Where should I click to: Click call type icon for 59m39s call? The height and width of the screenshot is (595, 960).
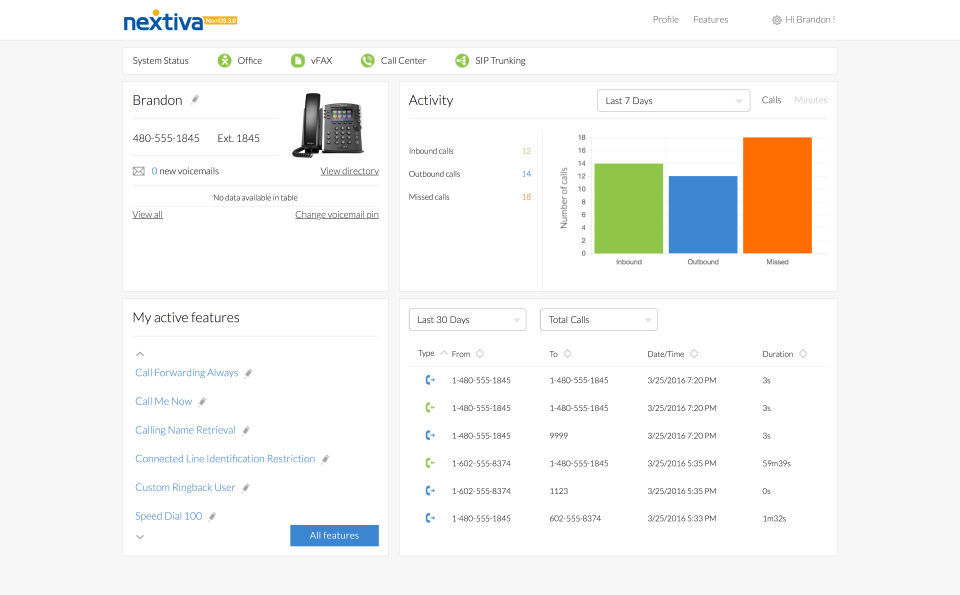click(x=430, y=463)
